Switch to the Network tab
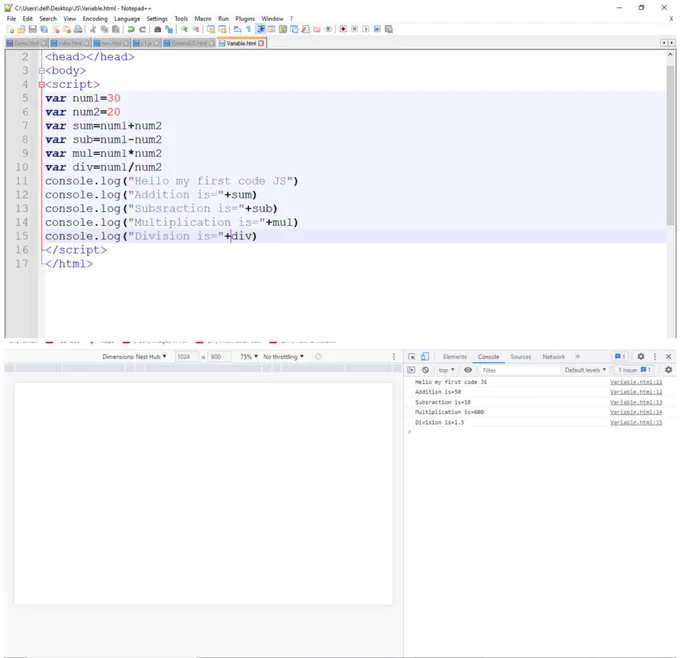Viewport: 680px width, 658px height. pos(553,357)
